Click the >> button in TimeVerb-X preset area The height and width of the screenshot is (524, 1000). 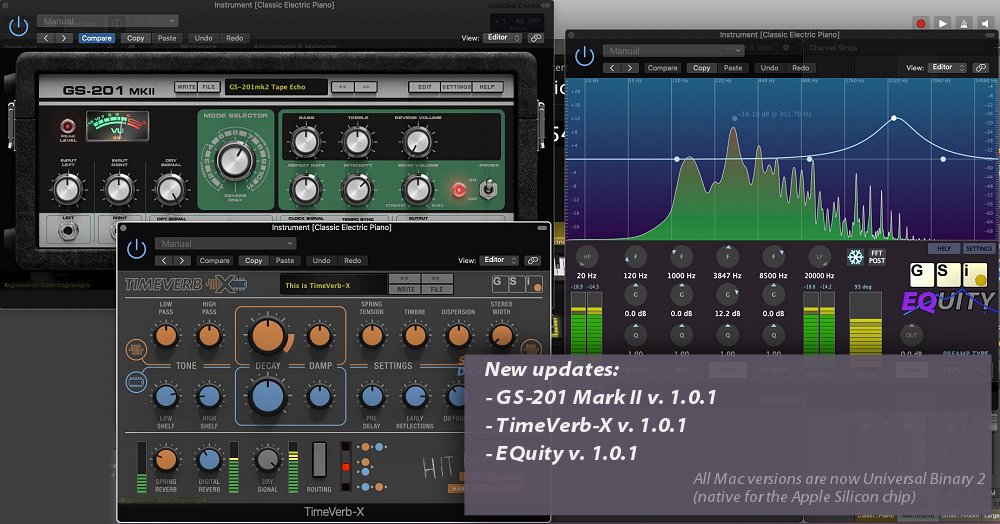pyautogui.click(x=436, y=279)
